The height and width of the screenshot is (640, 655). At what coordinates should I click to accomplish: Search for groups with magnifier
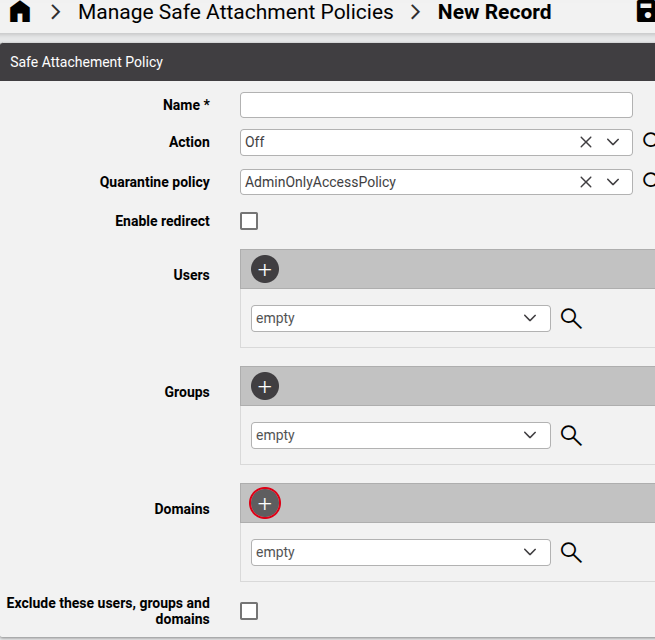(x=571, y=436)
